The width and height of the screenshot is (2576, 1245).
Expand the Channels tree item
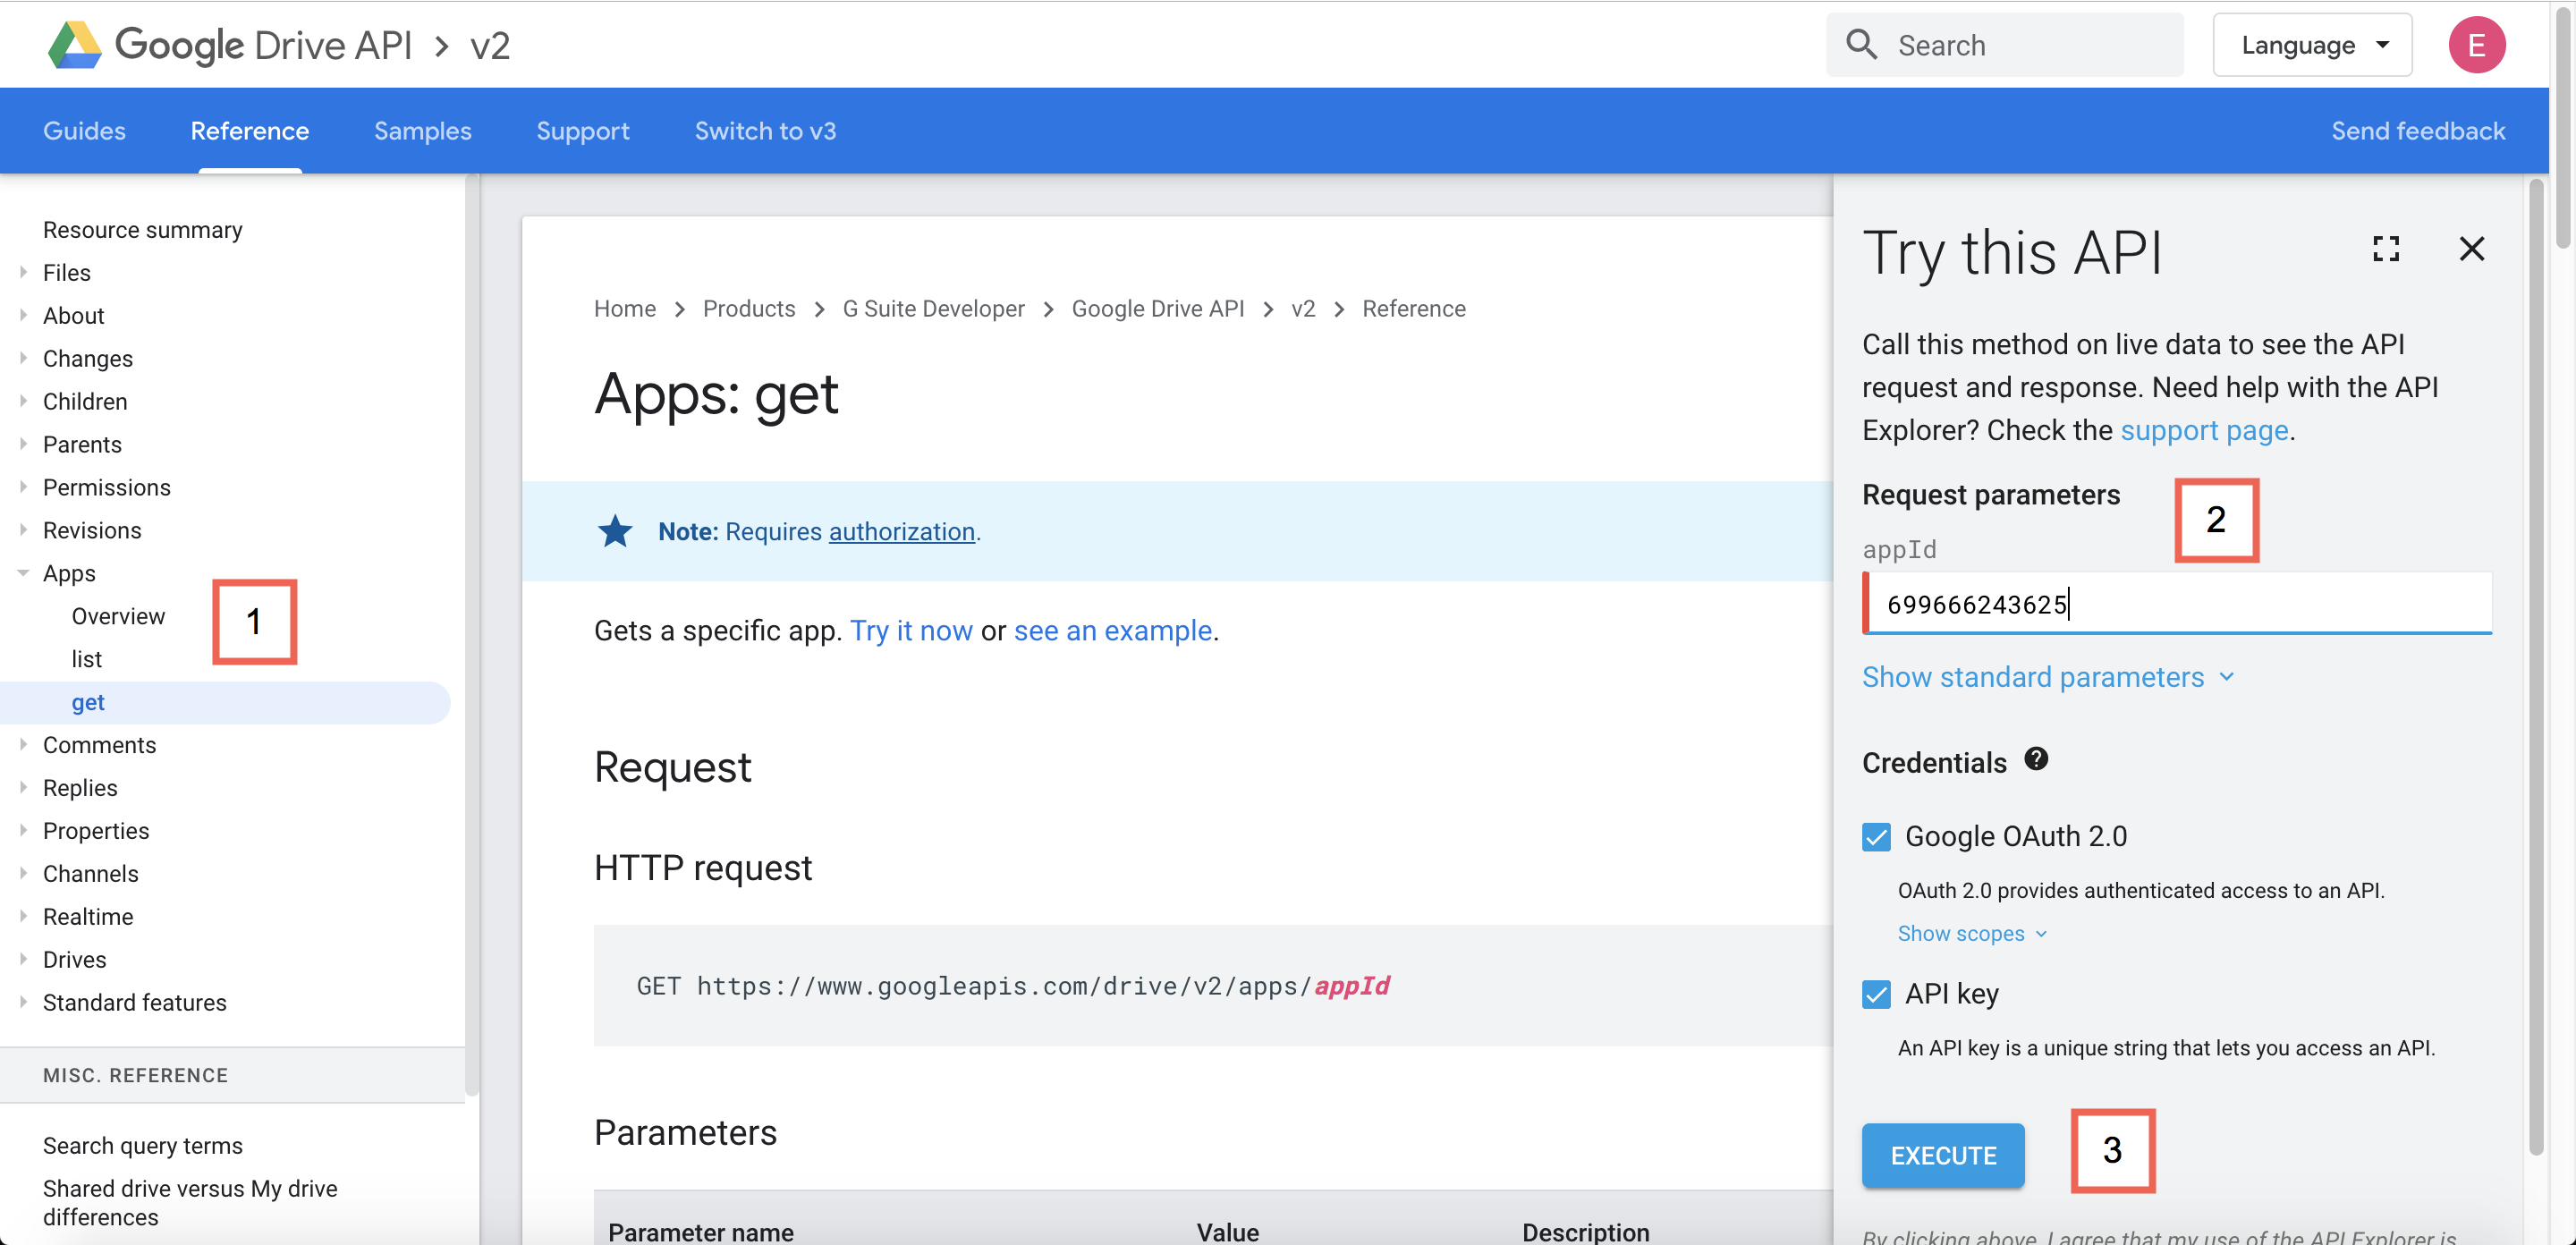coord(23,873)
